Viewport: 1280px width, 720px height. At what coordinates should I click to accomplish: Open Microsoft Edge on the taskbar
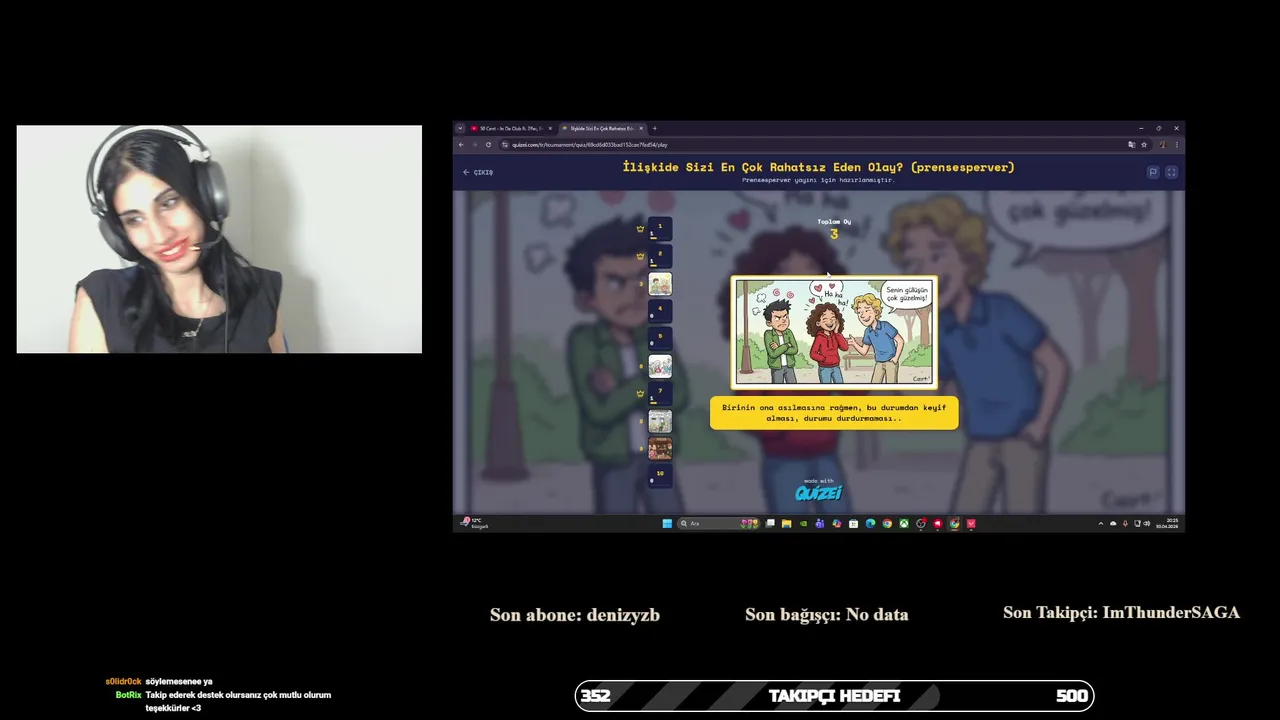pyautogui.click(x=870, y=523)
